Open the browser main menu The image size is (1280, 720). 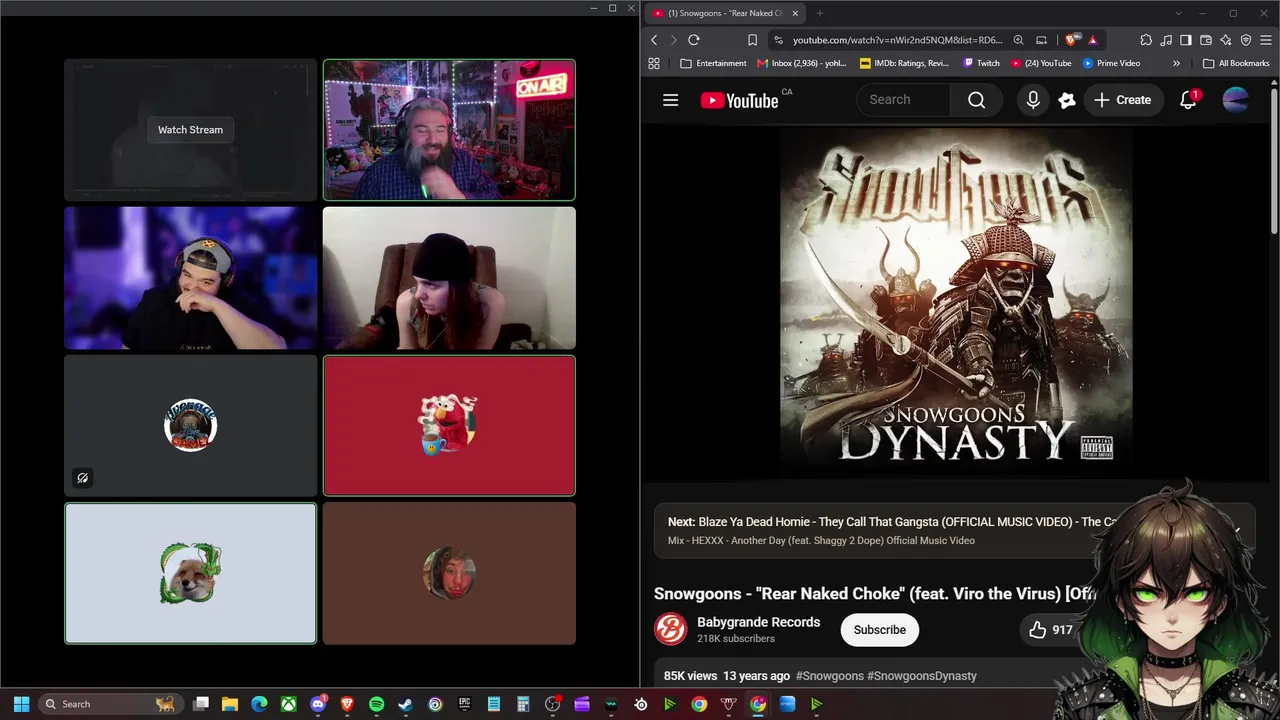tap(1266, 40)
